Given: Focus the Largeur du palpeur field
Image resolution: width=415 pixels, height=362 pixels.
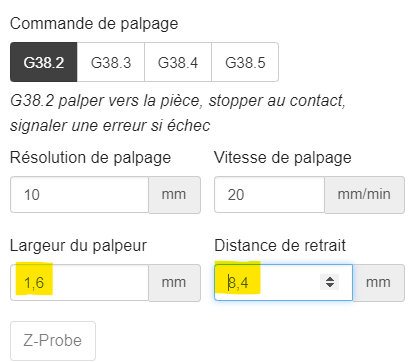Looking at the screenshot, I should 79,283.
